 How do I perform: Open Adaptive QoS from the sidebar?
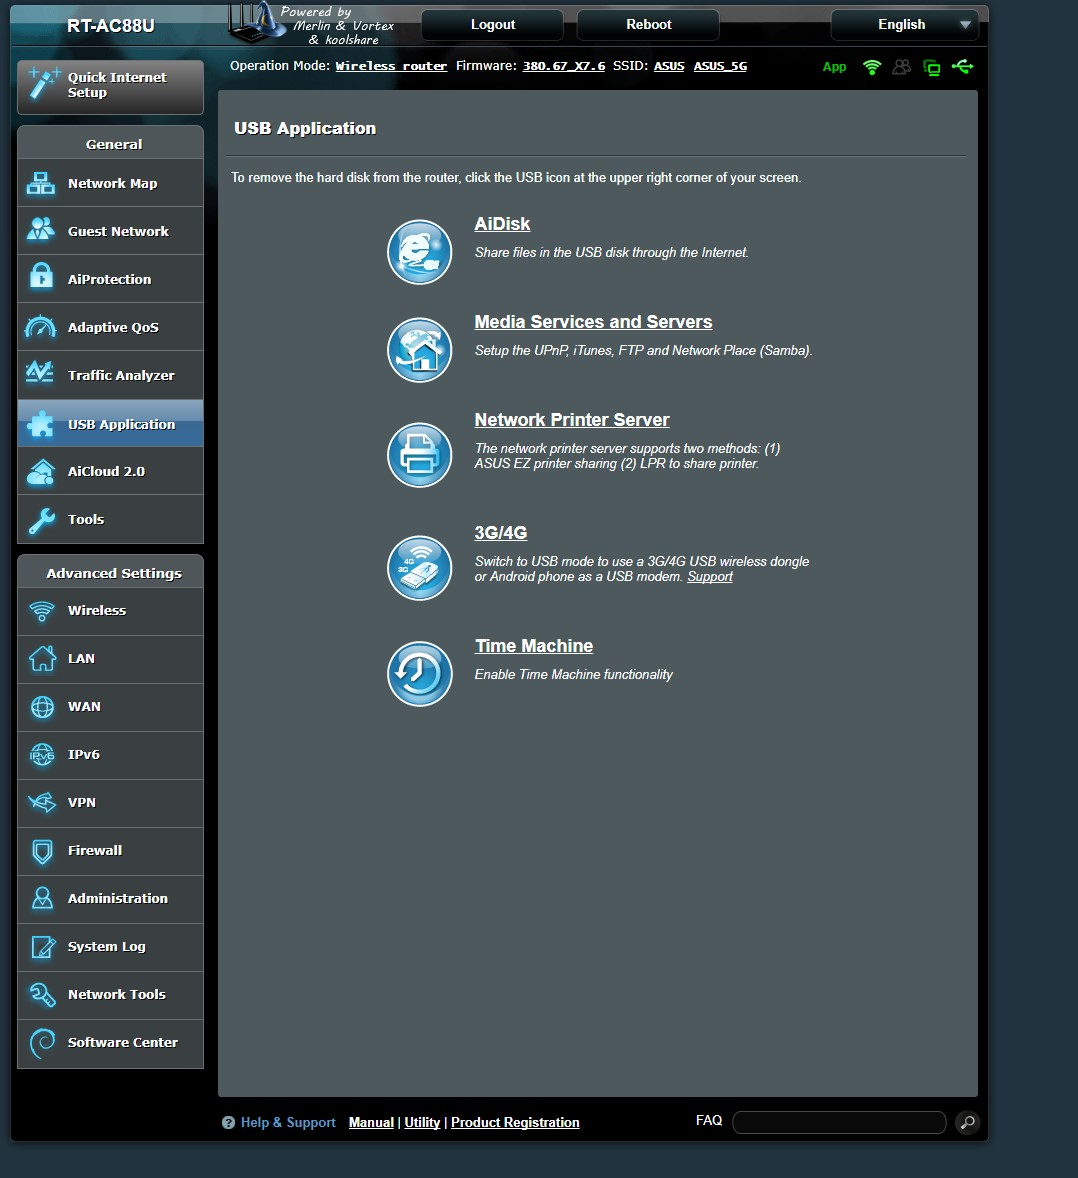tap(110, 328)
